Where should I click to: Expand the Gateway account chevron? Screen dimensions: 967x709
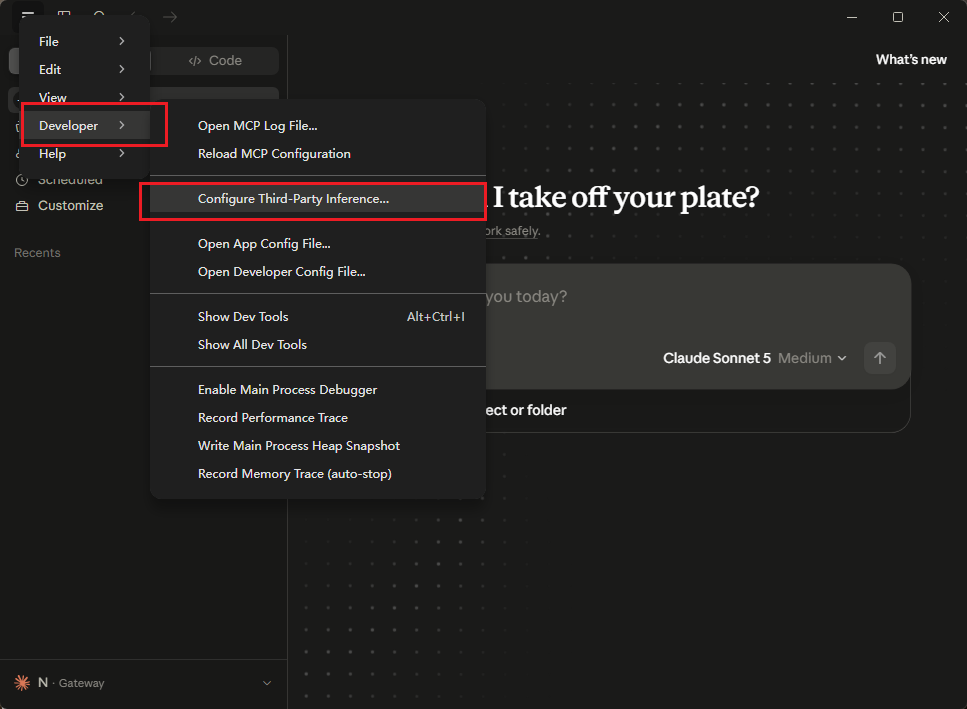[267, 683]
